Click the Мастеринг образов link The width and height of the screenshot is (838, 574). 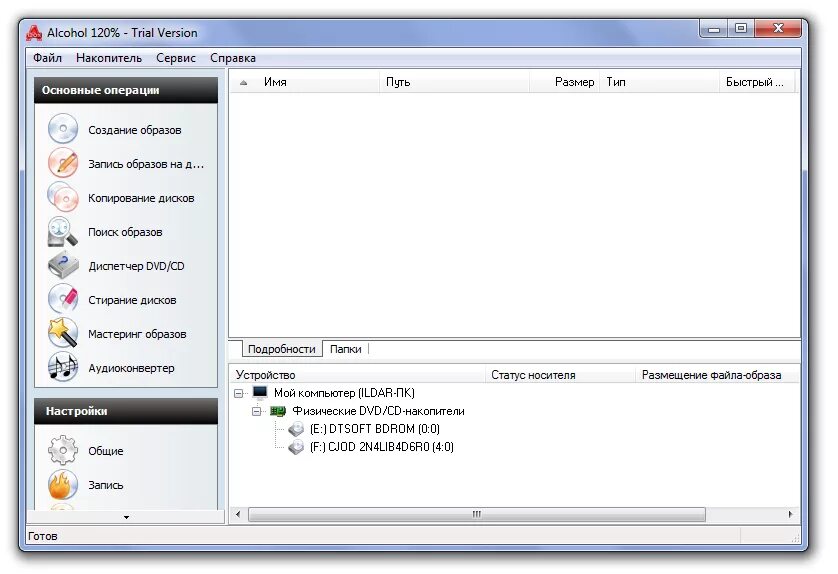pos(137,334)
